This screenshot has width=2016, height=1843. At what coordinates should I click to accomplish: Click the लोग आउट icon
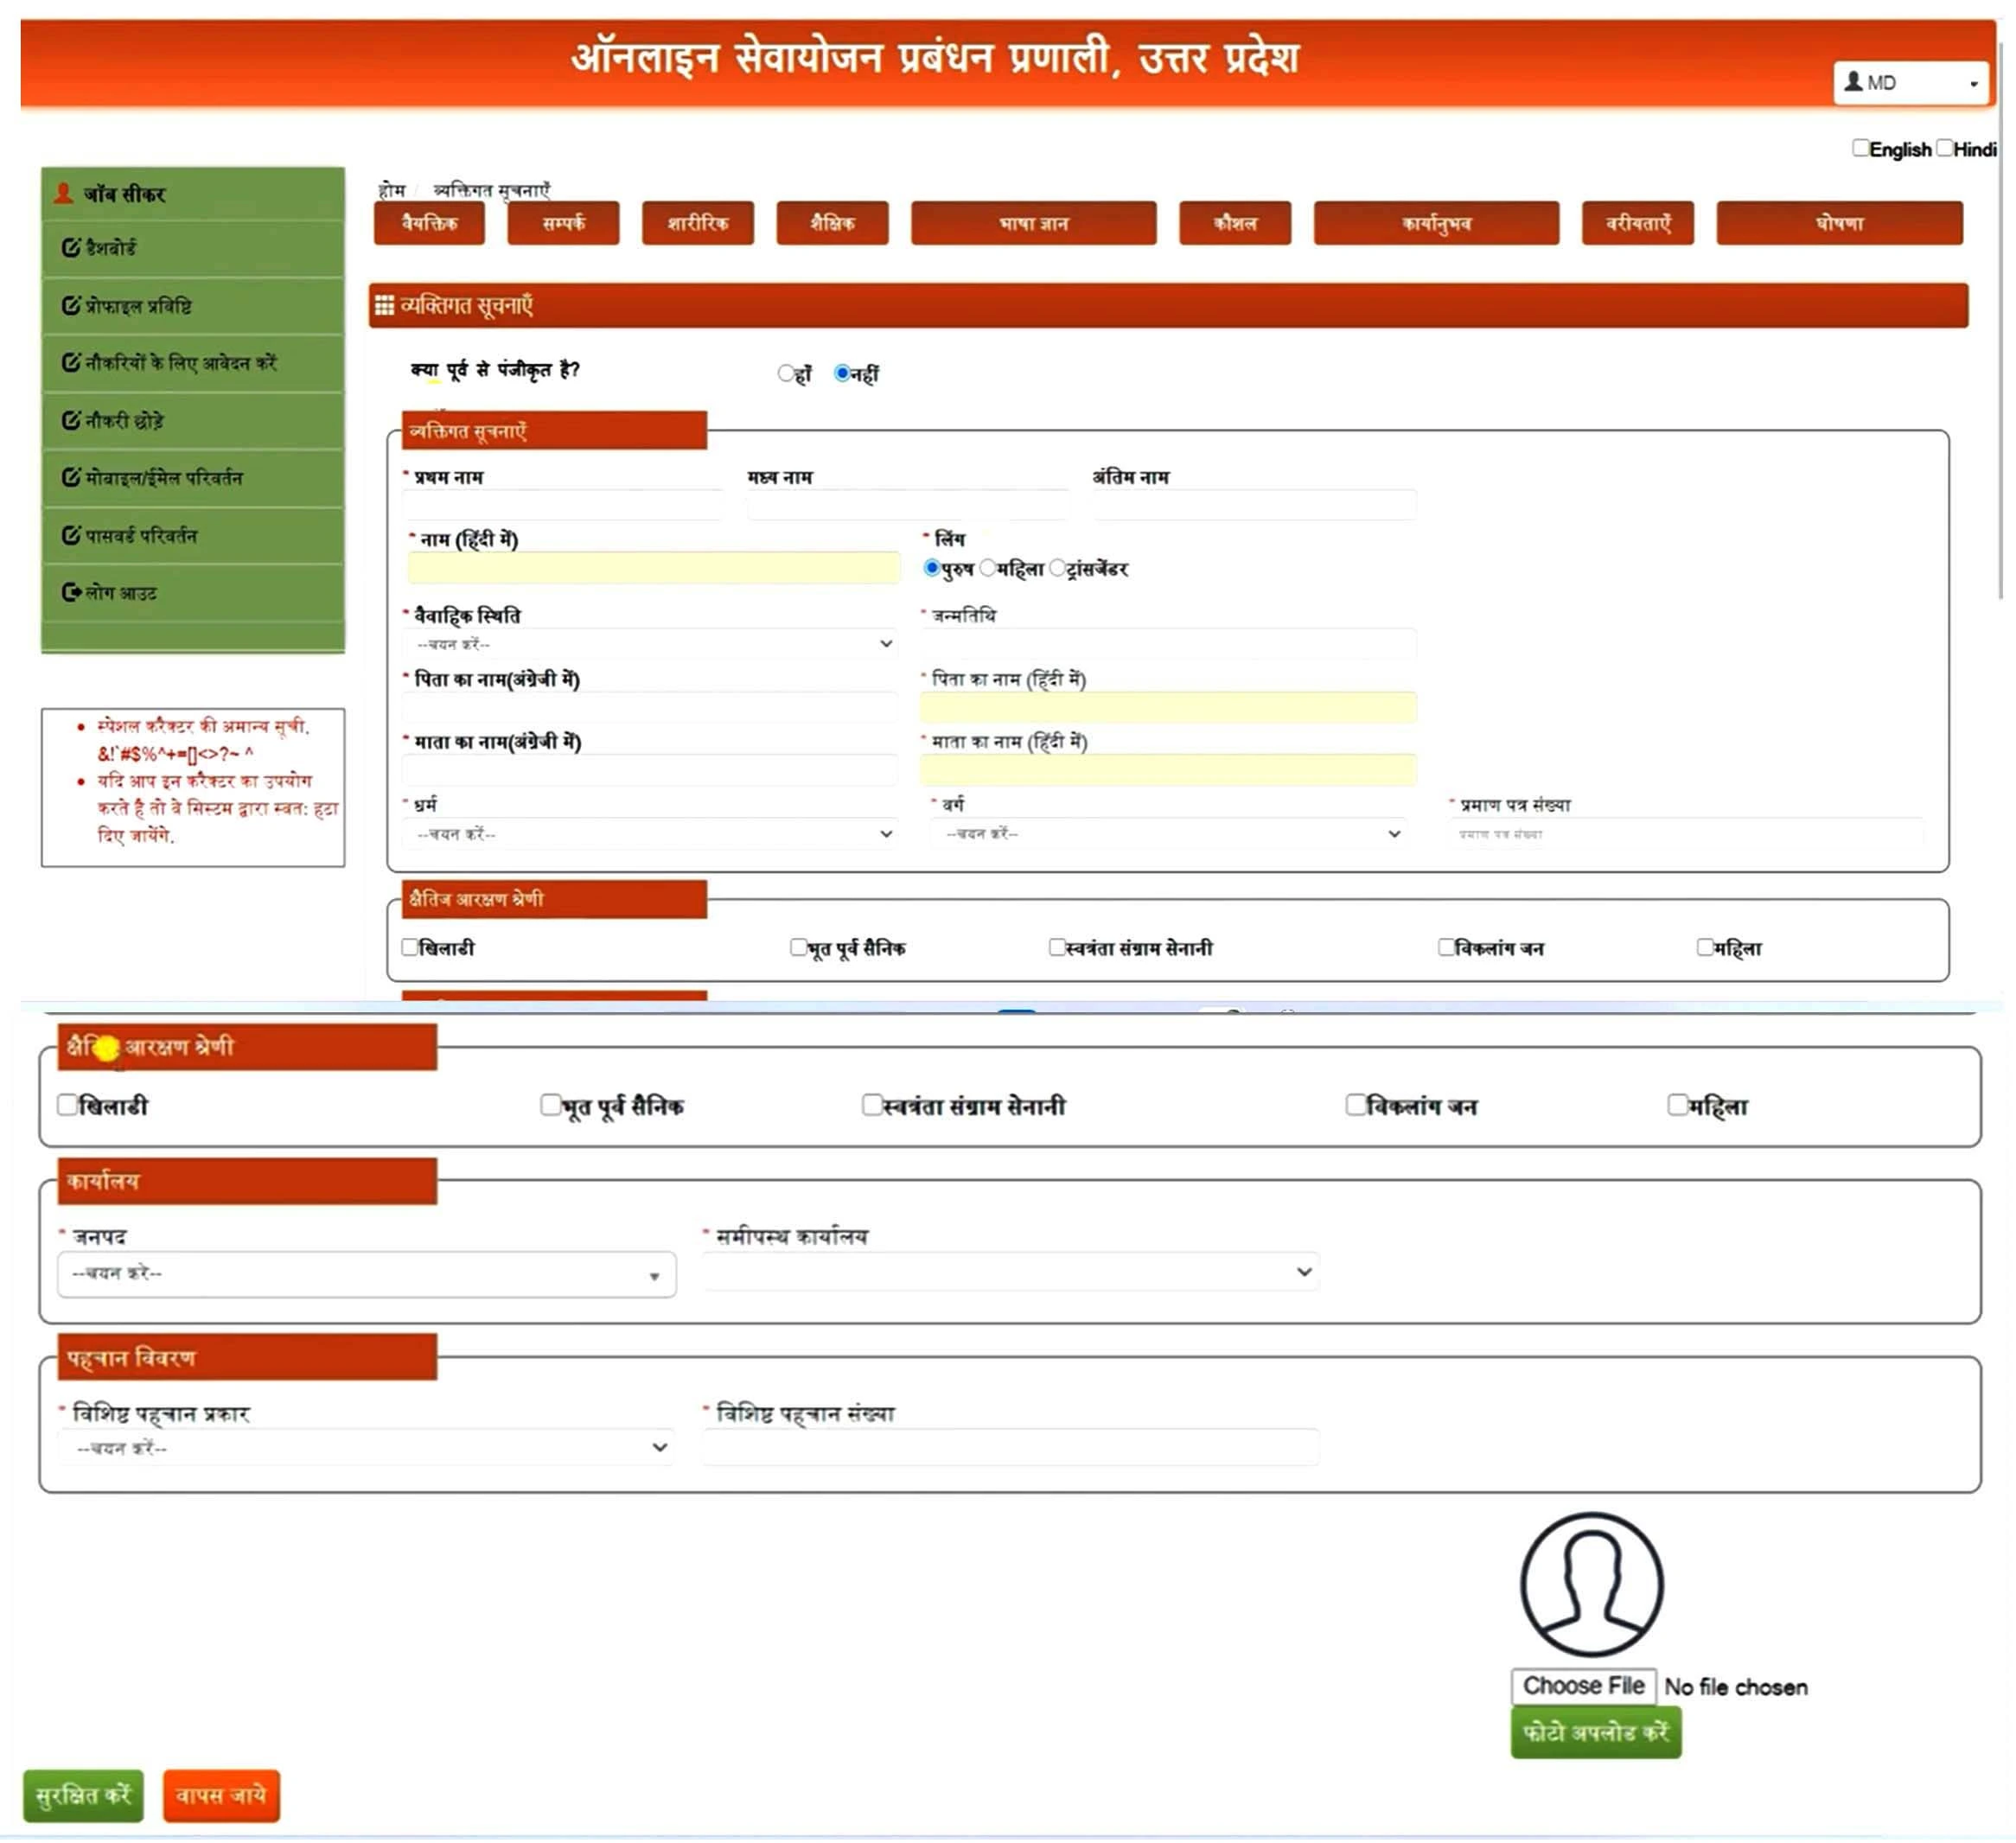71,593
